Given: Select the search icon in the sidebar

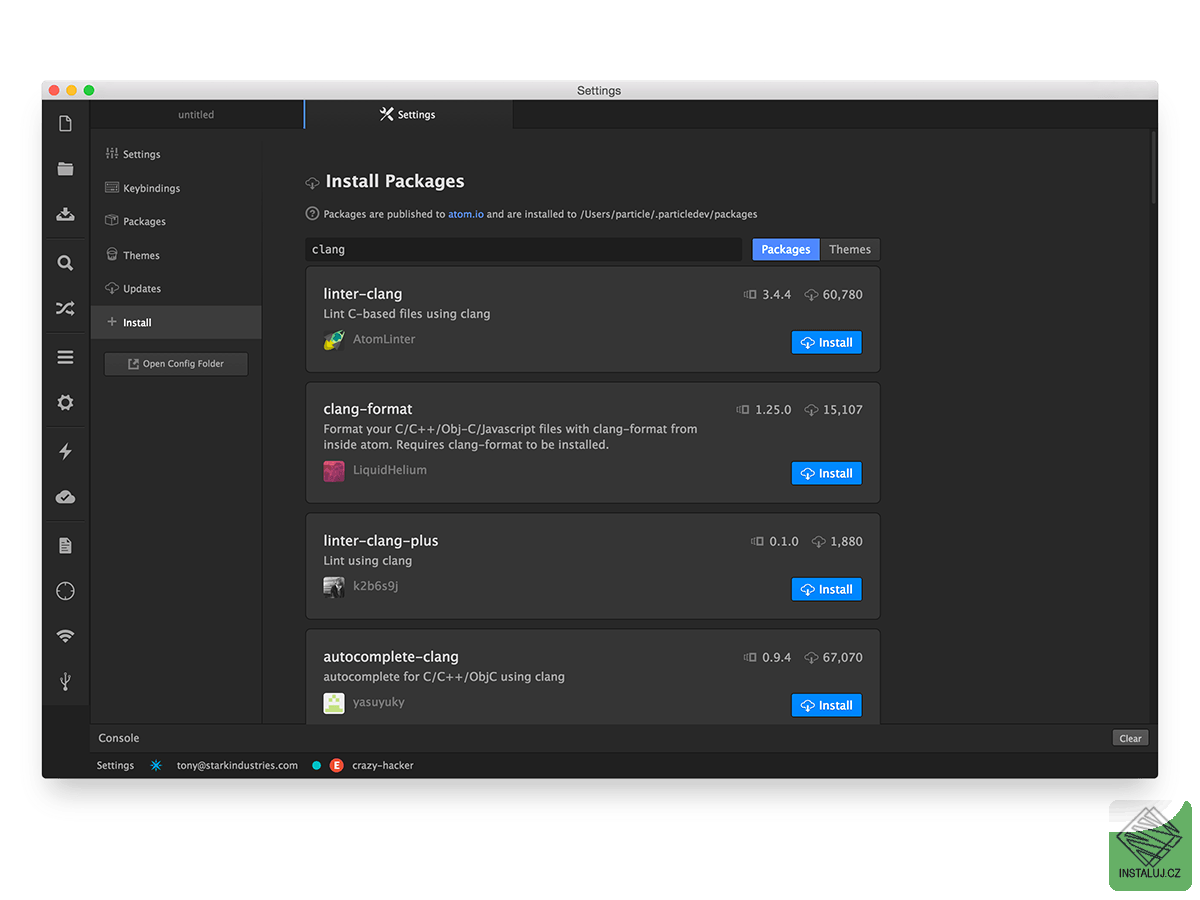Looking at the screenshot, I should tap(65, 262).
